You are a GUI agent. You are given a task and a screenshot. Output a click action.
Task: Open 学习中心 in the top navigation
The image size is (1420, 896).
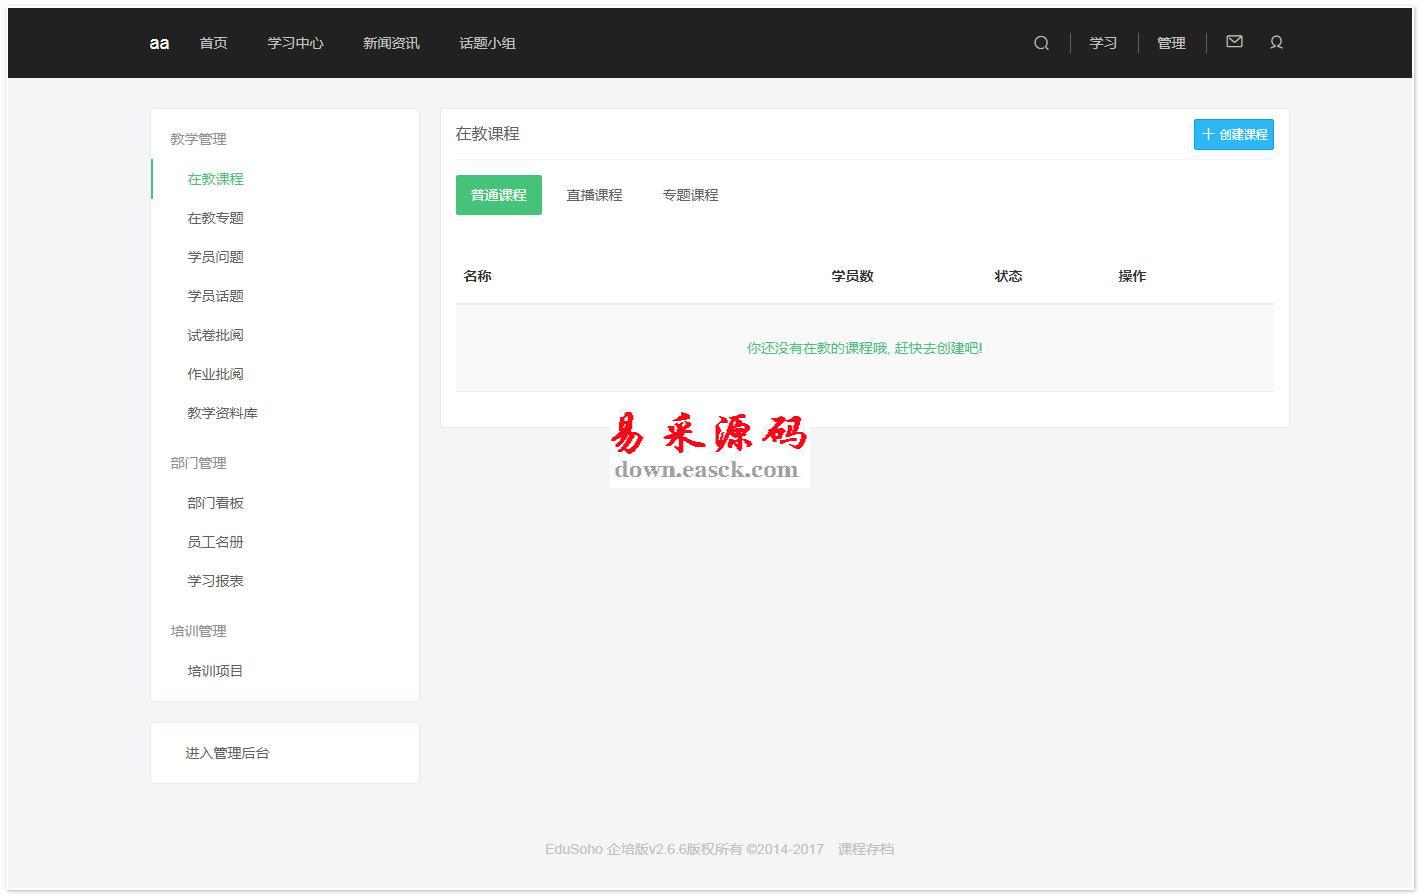[x=295, y=43]
